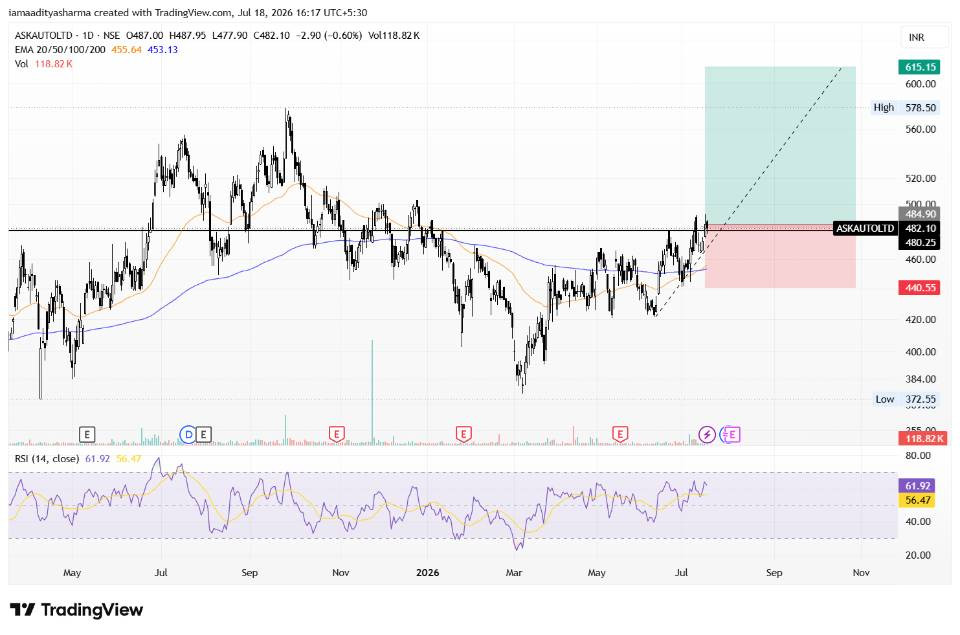
Task: Click the 420.00 price scale label
Action: pos(921,320)
